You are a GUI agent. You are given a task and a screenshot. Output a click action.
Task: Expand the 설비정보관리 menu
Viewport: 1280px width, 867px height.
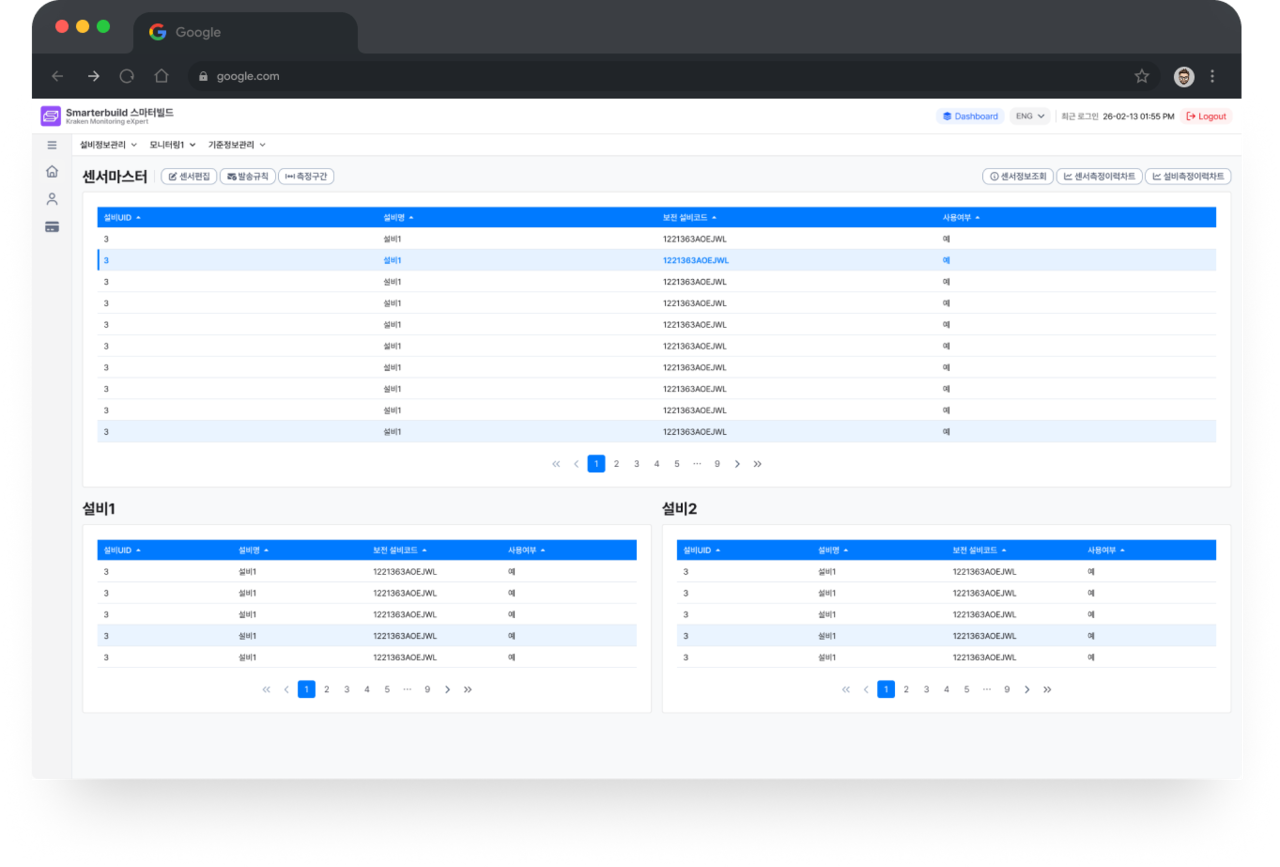(x=108, y=145)
